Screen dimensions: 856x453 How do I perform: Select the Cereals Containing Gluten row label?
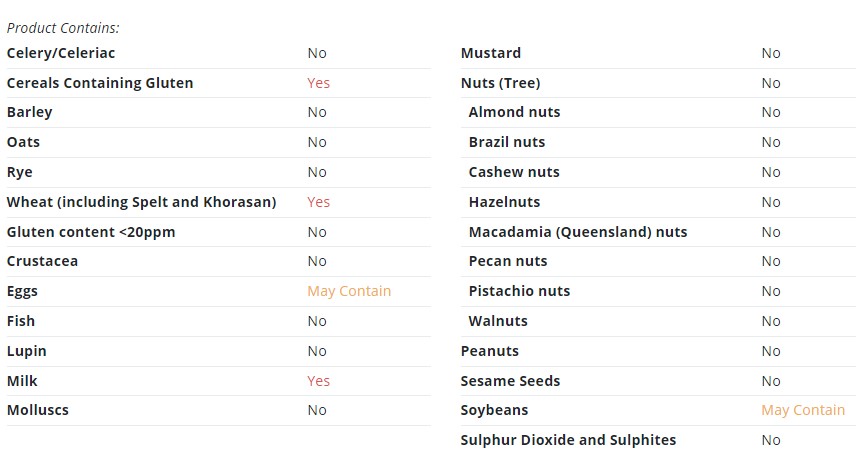click(100, 83)
